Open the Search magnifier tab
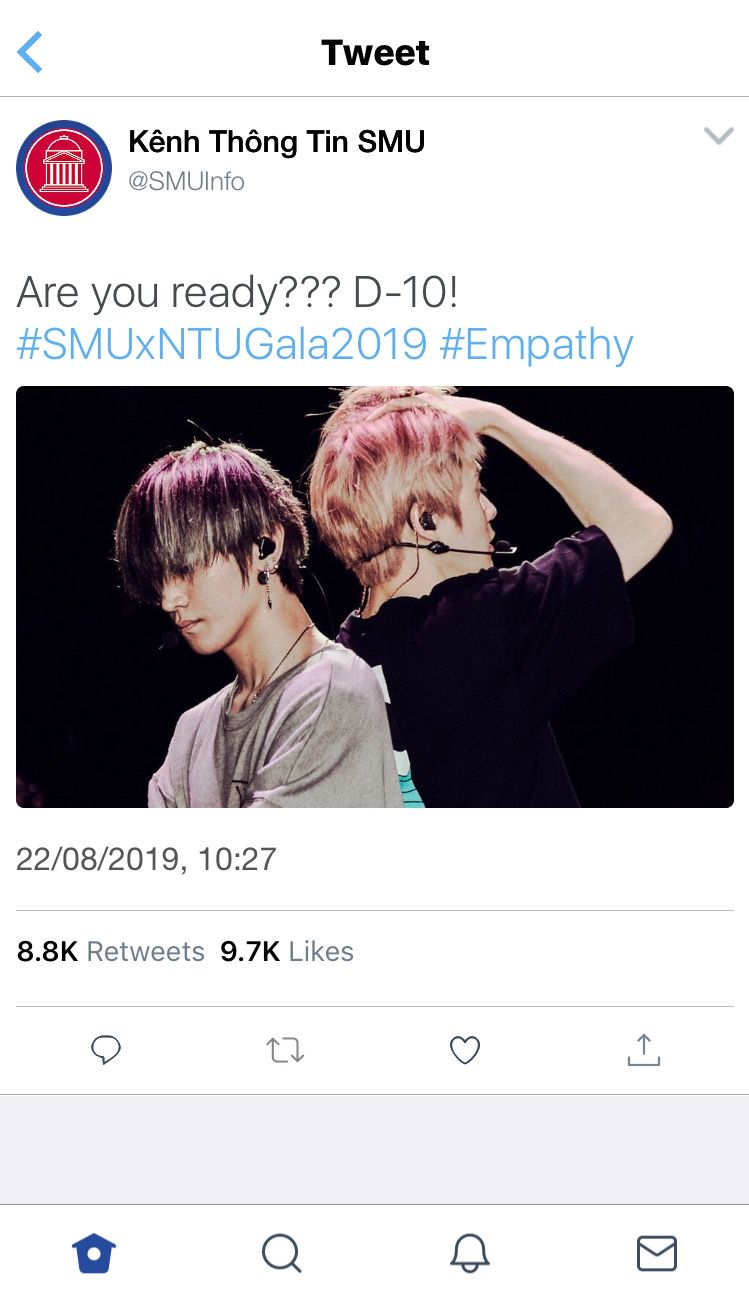 pyautogui.click(x=281, y=1253)
